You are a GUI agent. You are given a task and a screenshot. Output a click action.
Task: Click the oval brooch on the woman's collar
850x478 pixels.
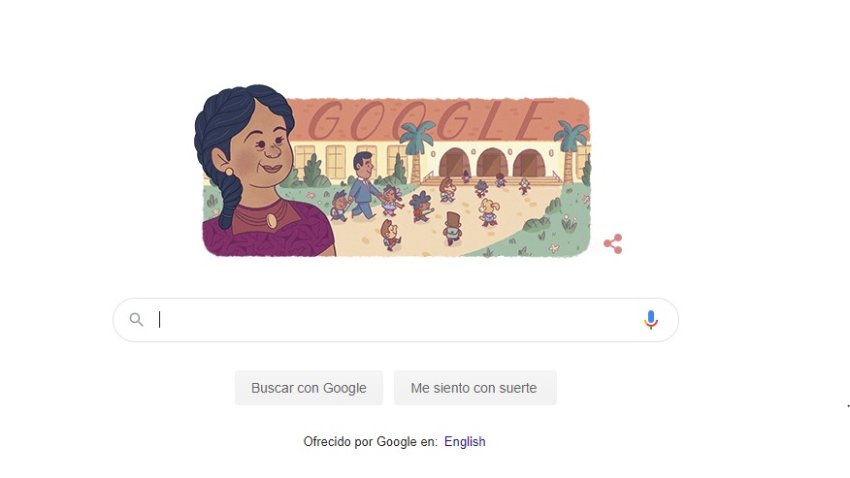(x=271, y=221)
